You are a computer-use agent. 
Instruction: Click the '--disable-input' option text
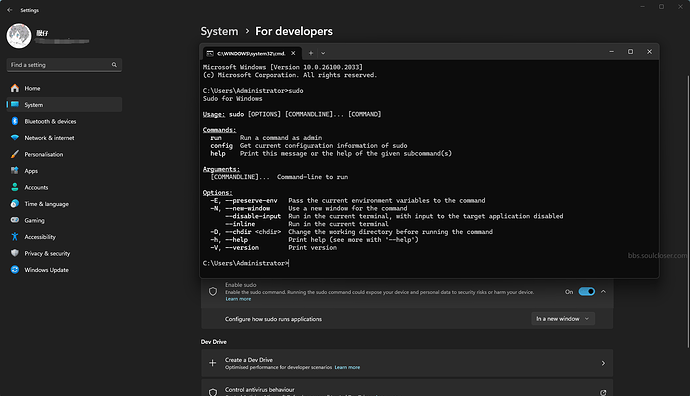pos(253,216)
